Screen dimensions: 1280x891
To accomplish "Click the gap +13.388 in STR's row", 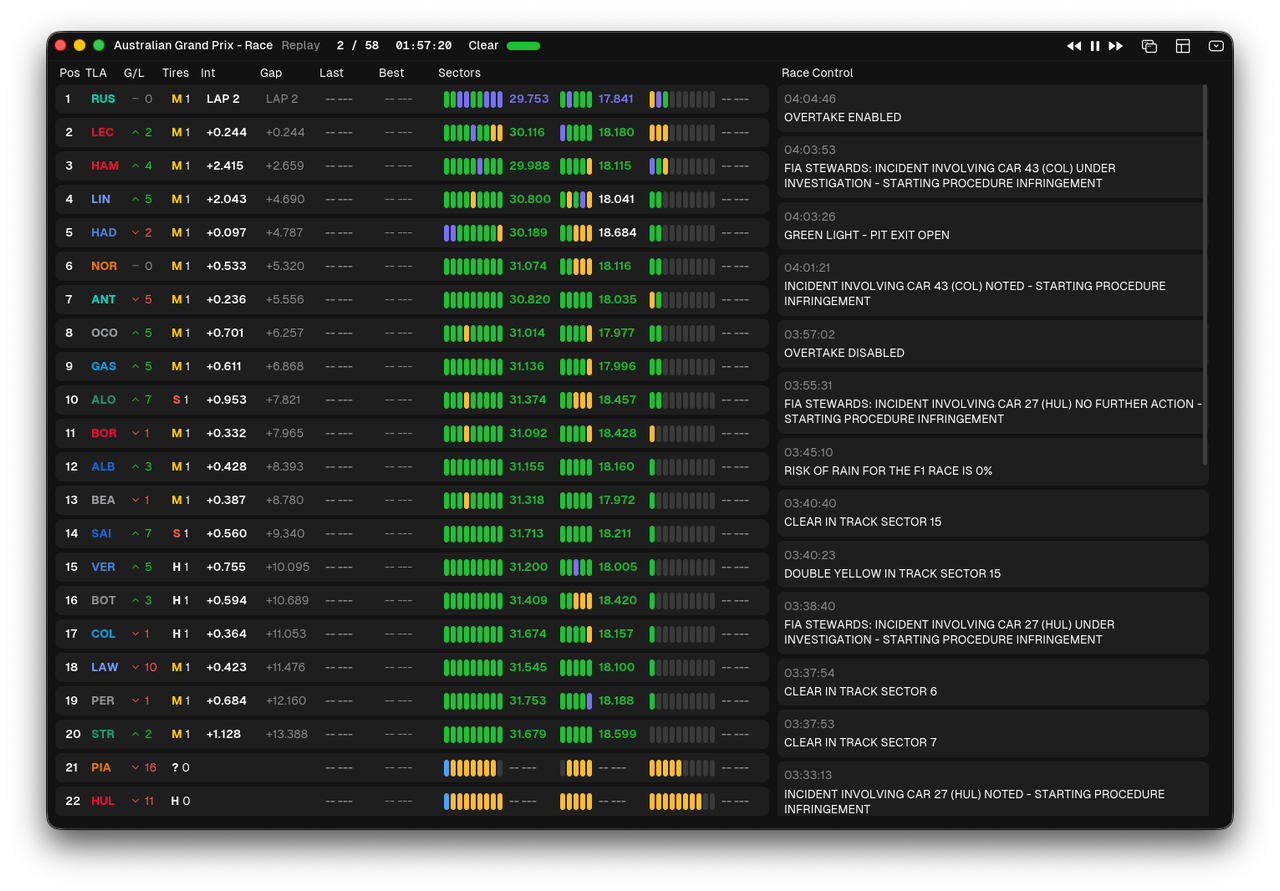I will (x=287, y=734).
